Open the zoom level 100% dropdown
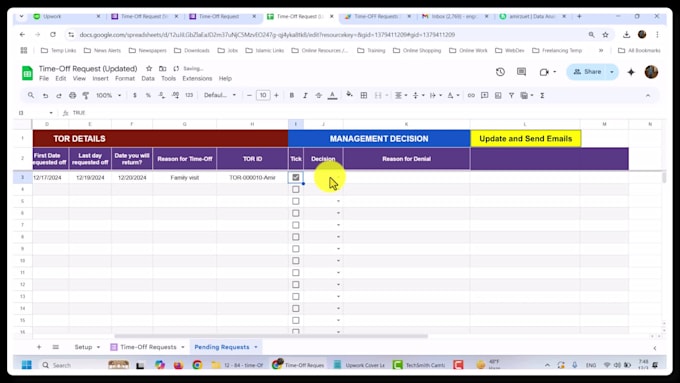The image size is (680, 383). [108, 95]
